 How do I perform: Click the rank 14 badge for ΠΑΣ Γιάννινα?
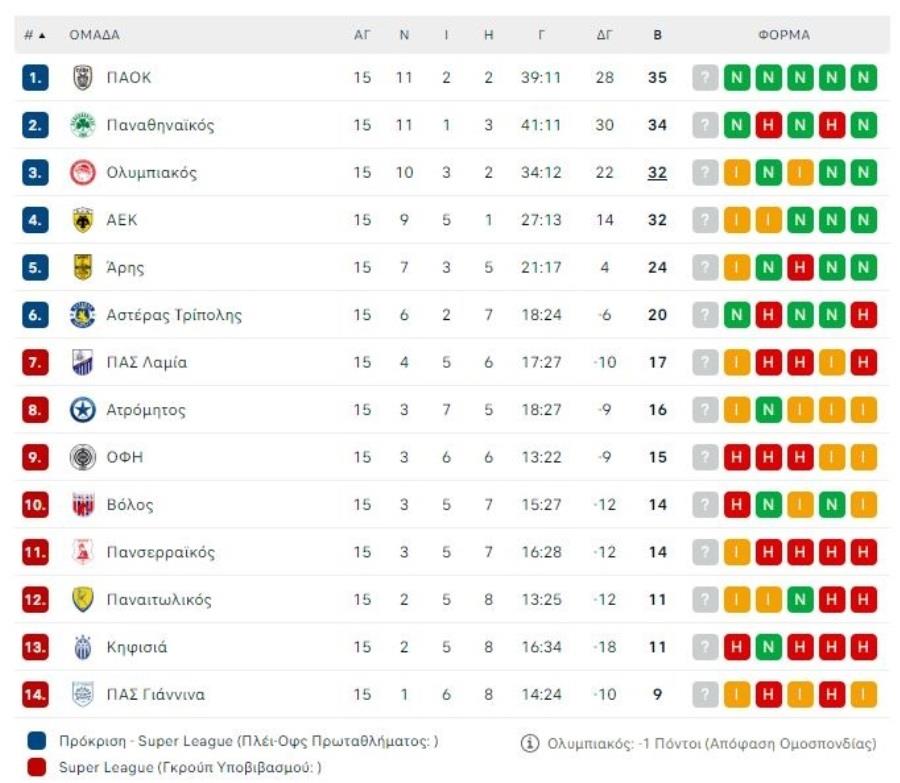pos(35,695)
